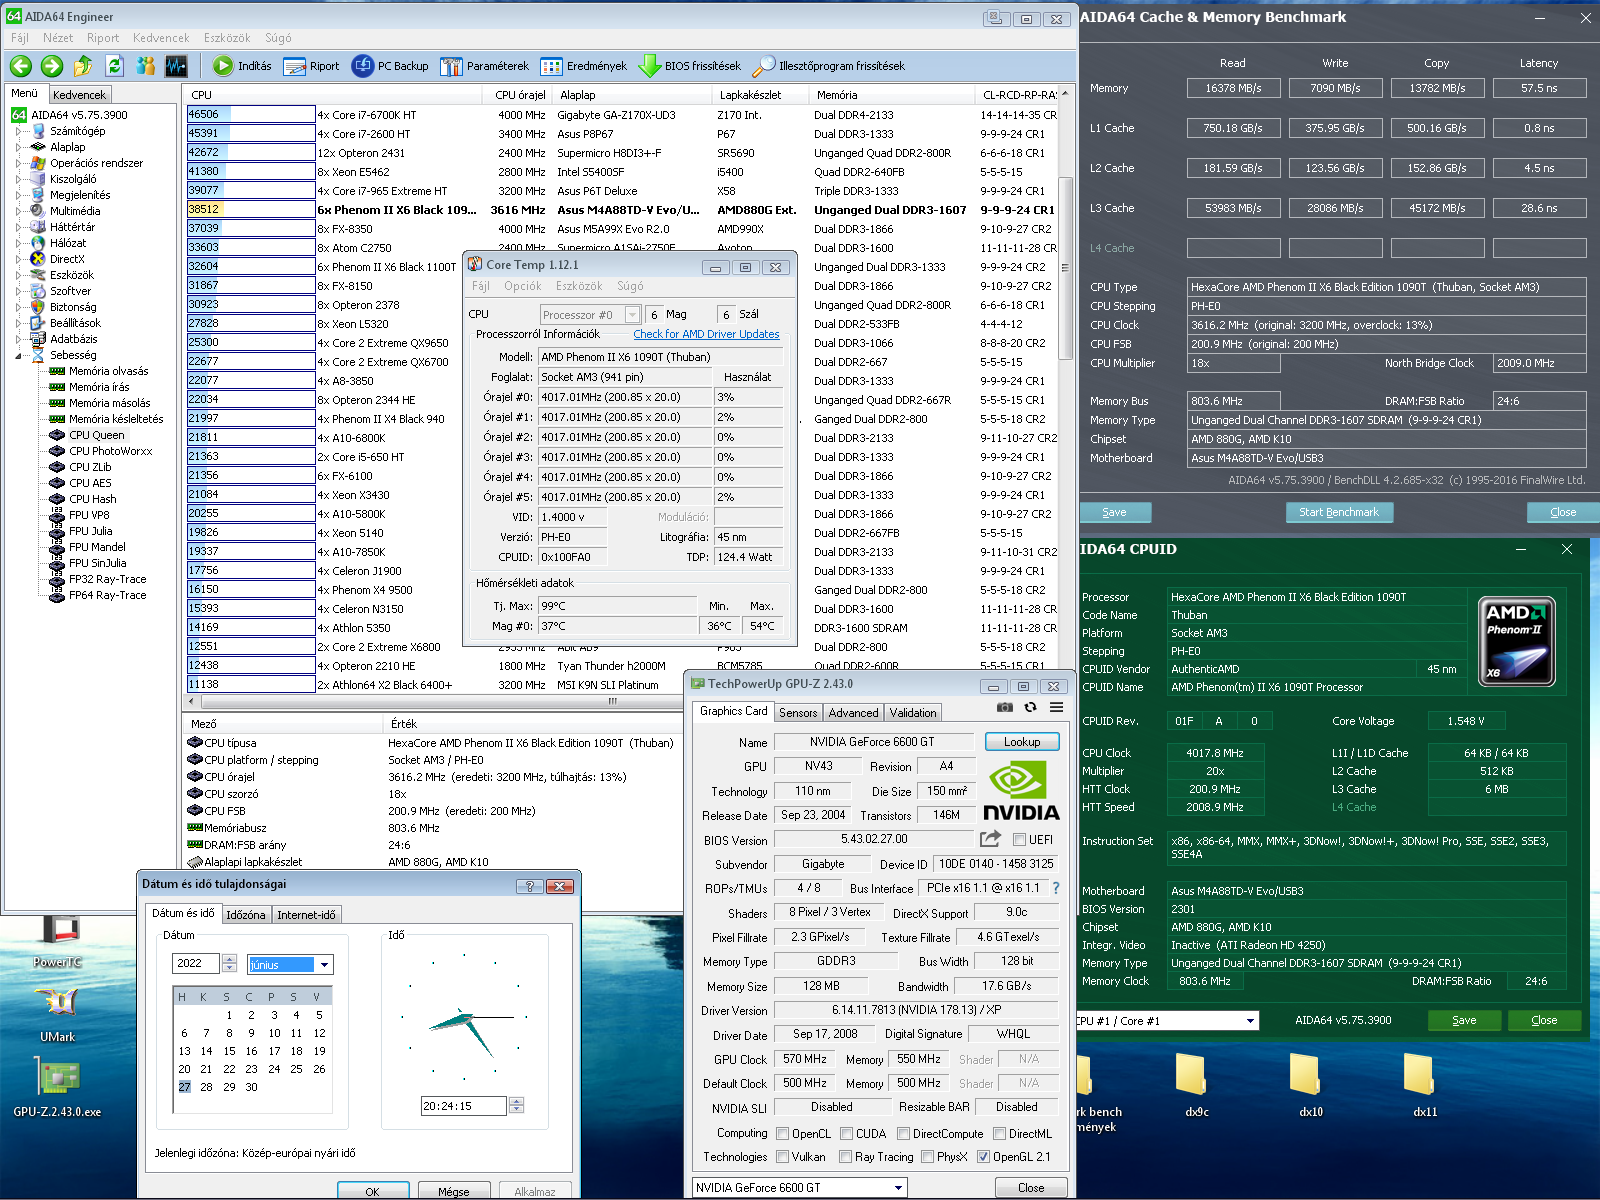Open the GPU-Z hamburger menu
The height and width of the screenshot is (1200, 1600).
1056,707
